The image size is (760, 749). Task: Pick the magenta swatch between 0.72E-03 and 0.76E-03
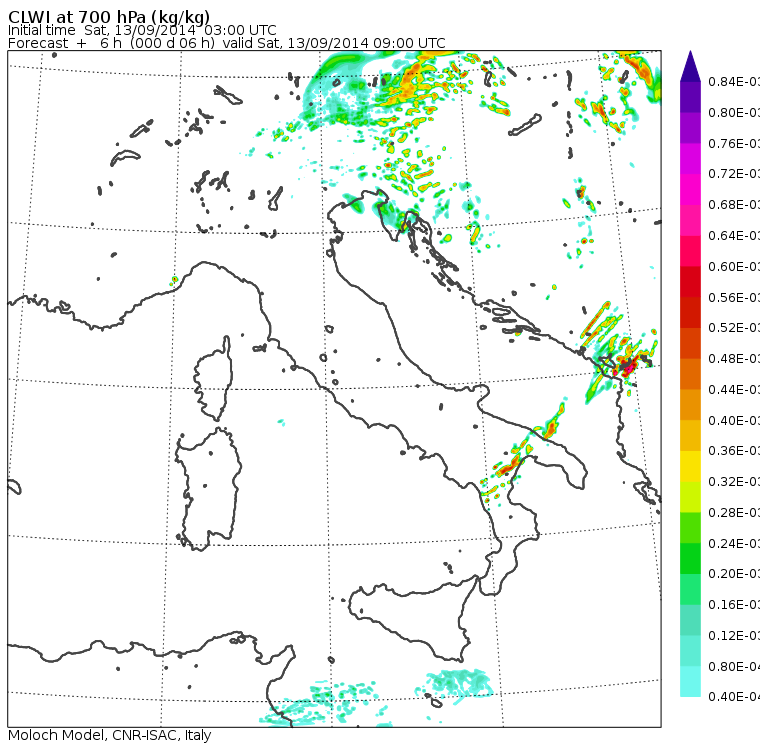click(x=690, y=159)
